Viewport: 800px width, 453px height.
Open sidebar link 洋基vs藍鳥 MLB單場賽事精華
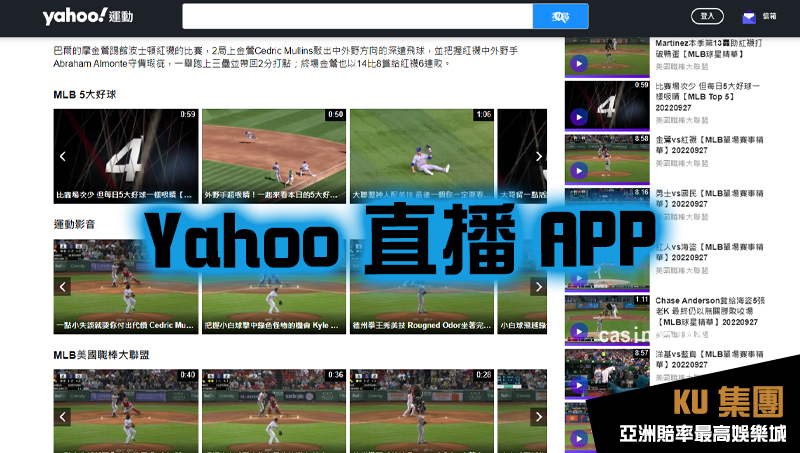pos(709,359)
